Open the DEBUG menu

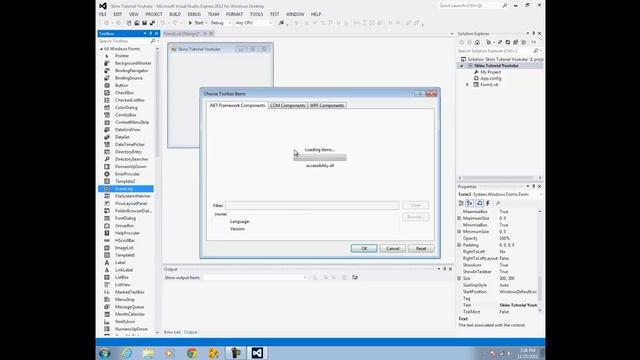(x=194, y=14)
